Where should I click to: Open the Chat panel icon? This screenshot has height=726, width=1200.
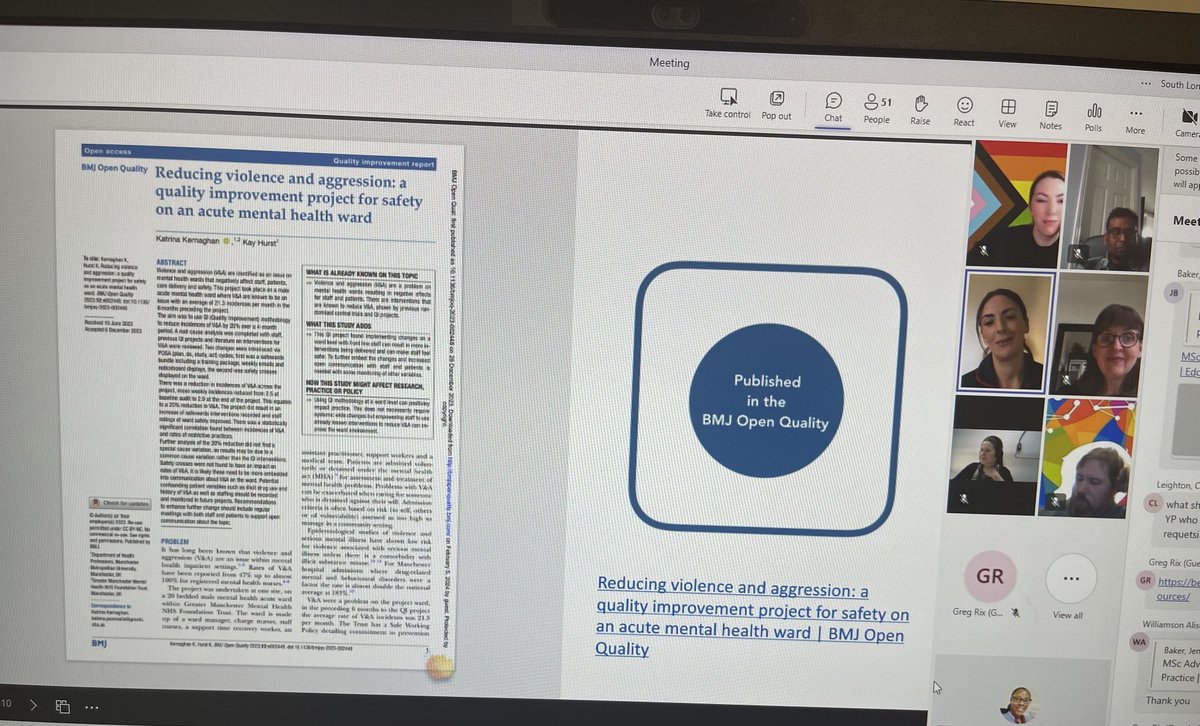[833, 101]
